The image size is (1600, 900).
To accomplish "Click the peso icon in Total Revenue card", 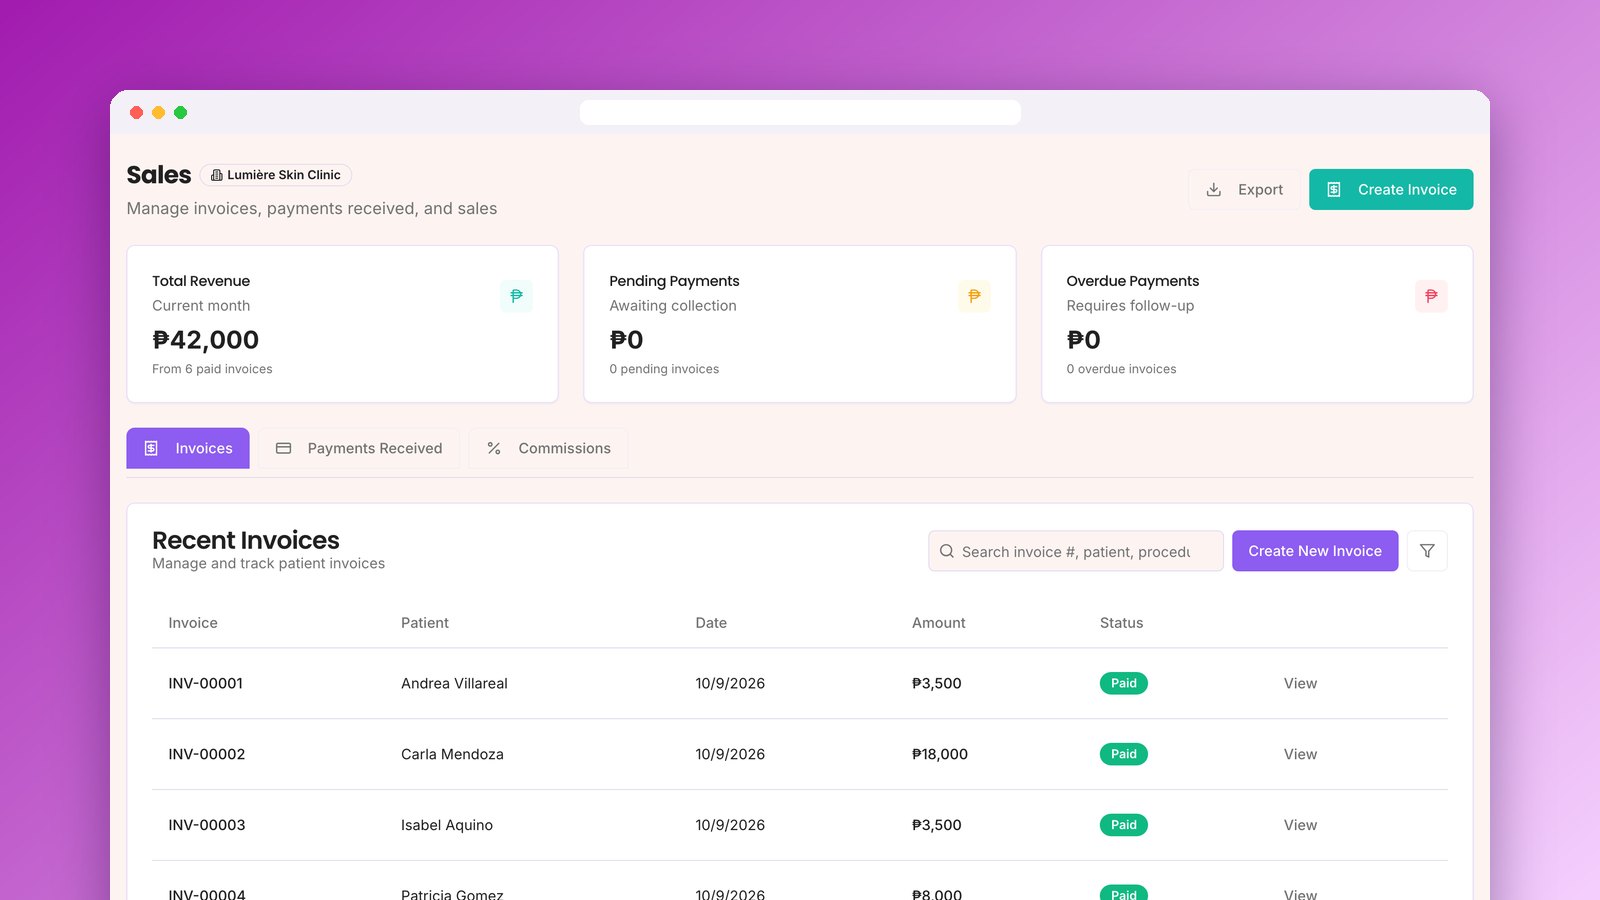I will point(516,296).
